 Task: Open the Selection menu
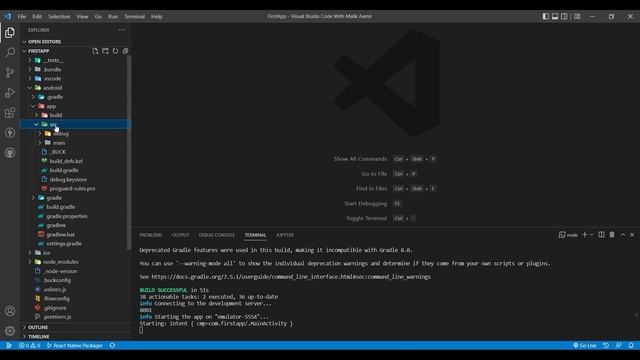click(59, 16)
